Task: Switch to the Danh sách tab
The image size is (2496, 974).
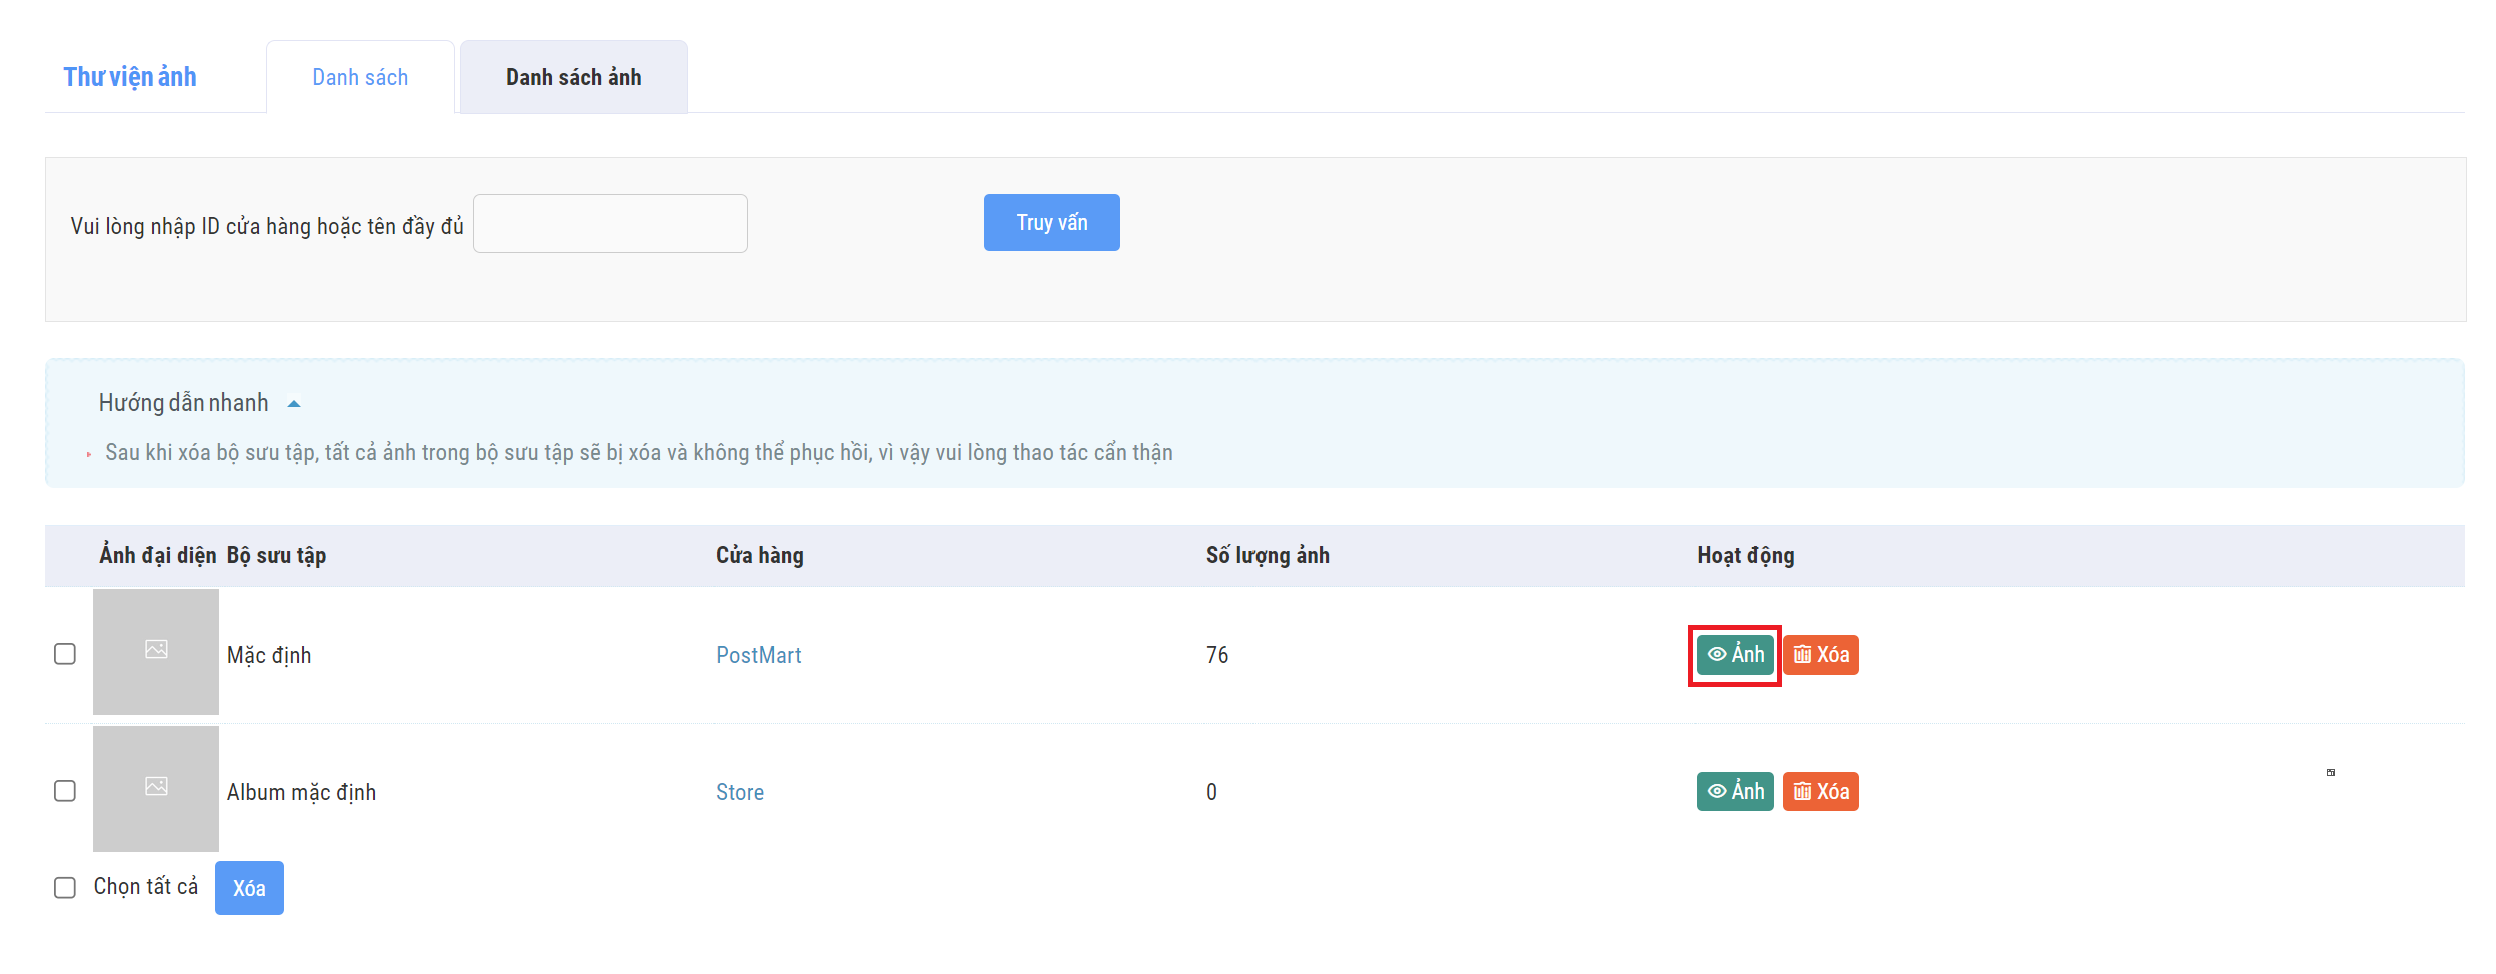Action: [x=360, y=78]
